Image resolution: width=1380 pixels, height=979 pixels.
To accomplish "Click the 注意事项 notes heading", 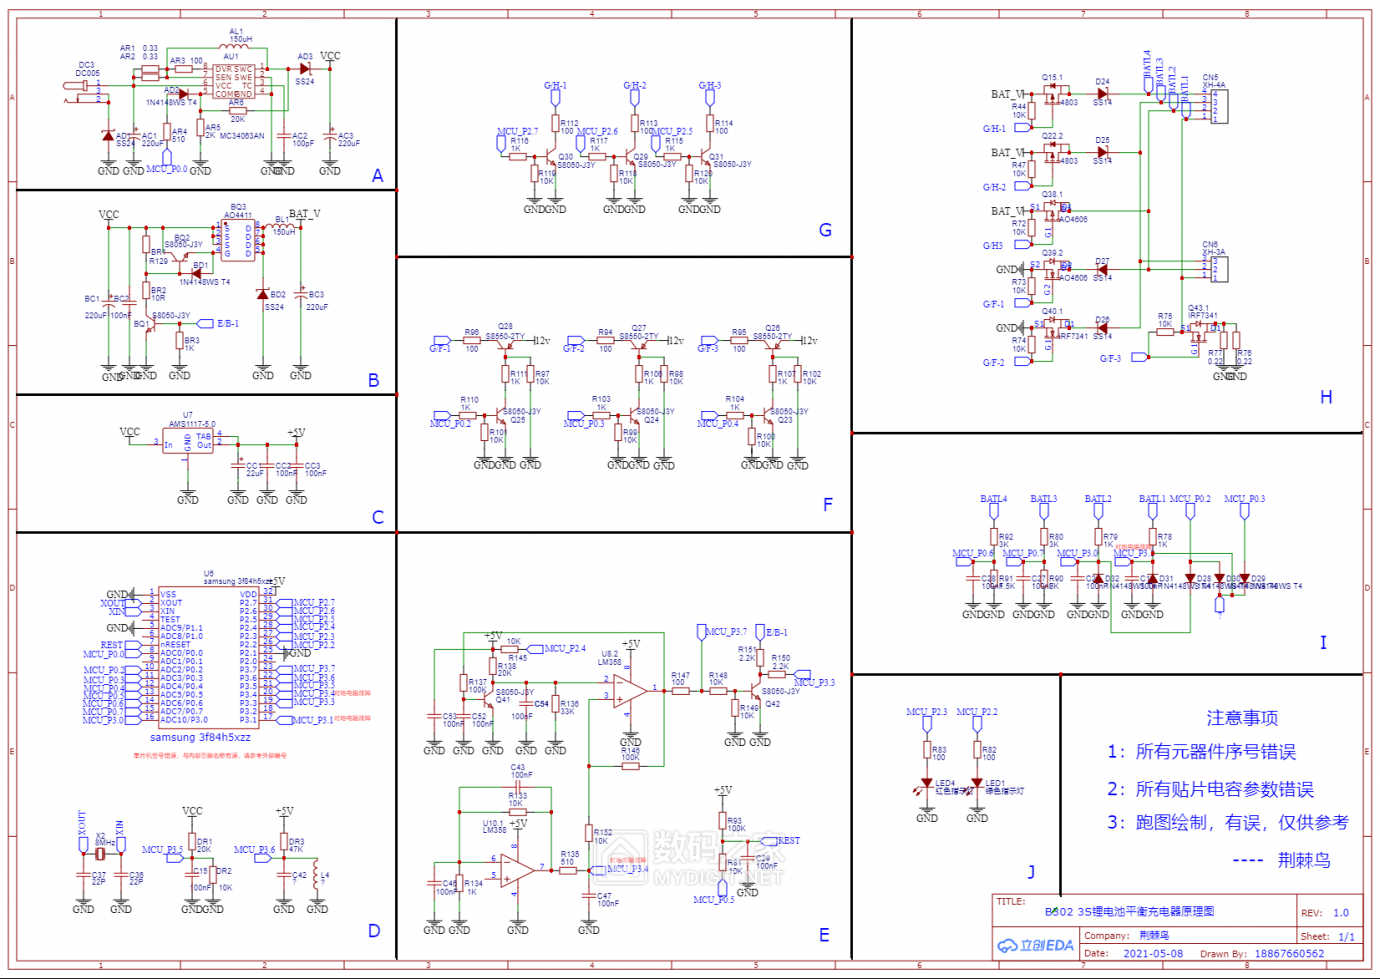I will click(x=1242, y=718).
